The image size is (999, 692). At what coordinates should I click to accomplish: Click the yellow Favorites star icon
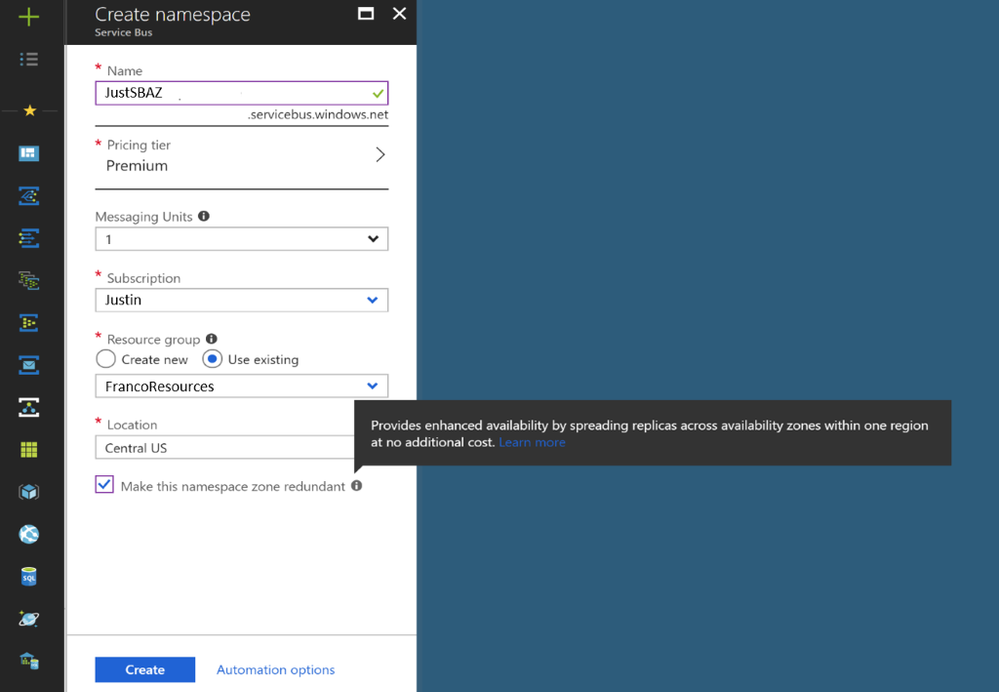click(29, 111)
